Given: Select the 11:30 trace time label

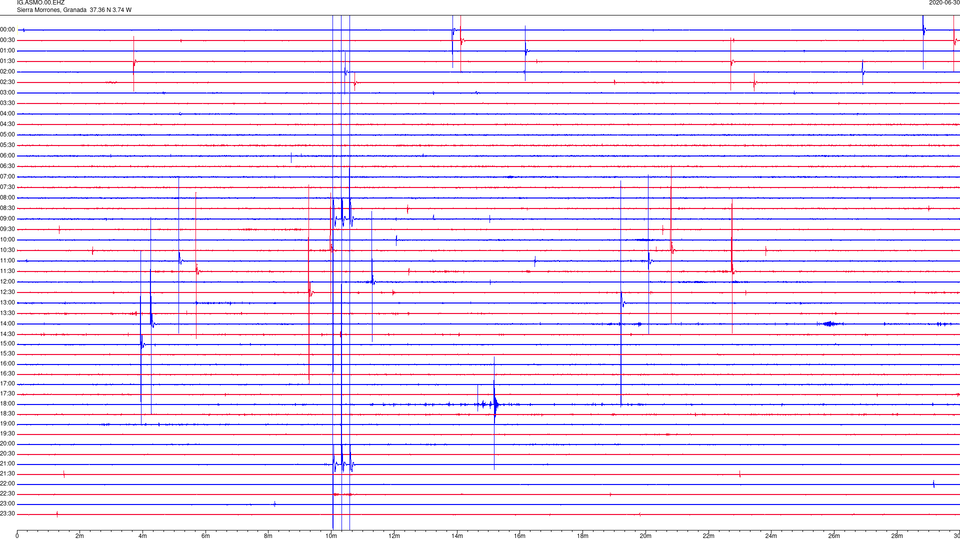Looking at the screenshot, I should pyautogui.click(x=7, y=271).
